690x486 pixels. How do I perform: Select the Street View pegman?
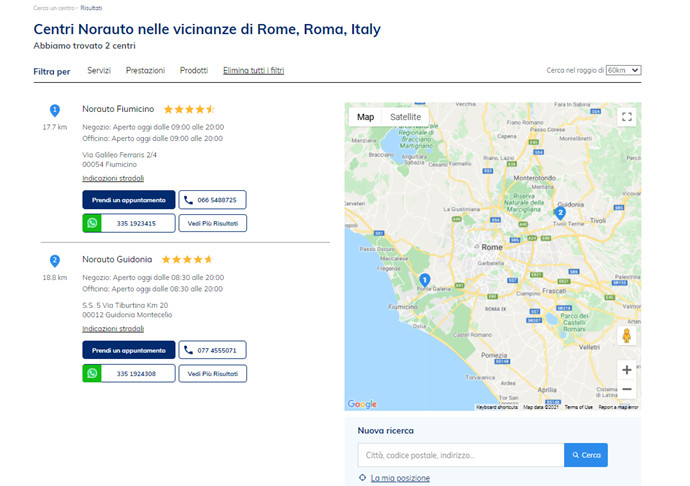(627, 336)
